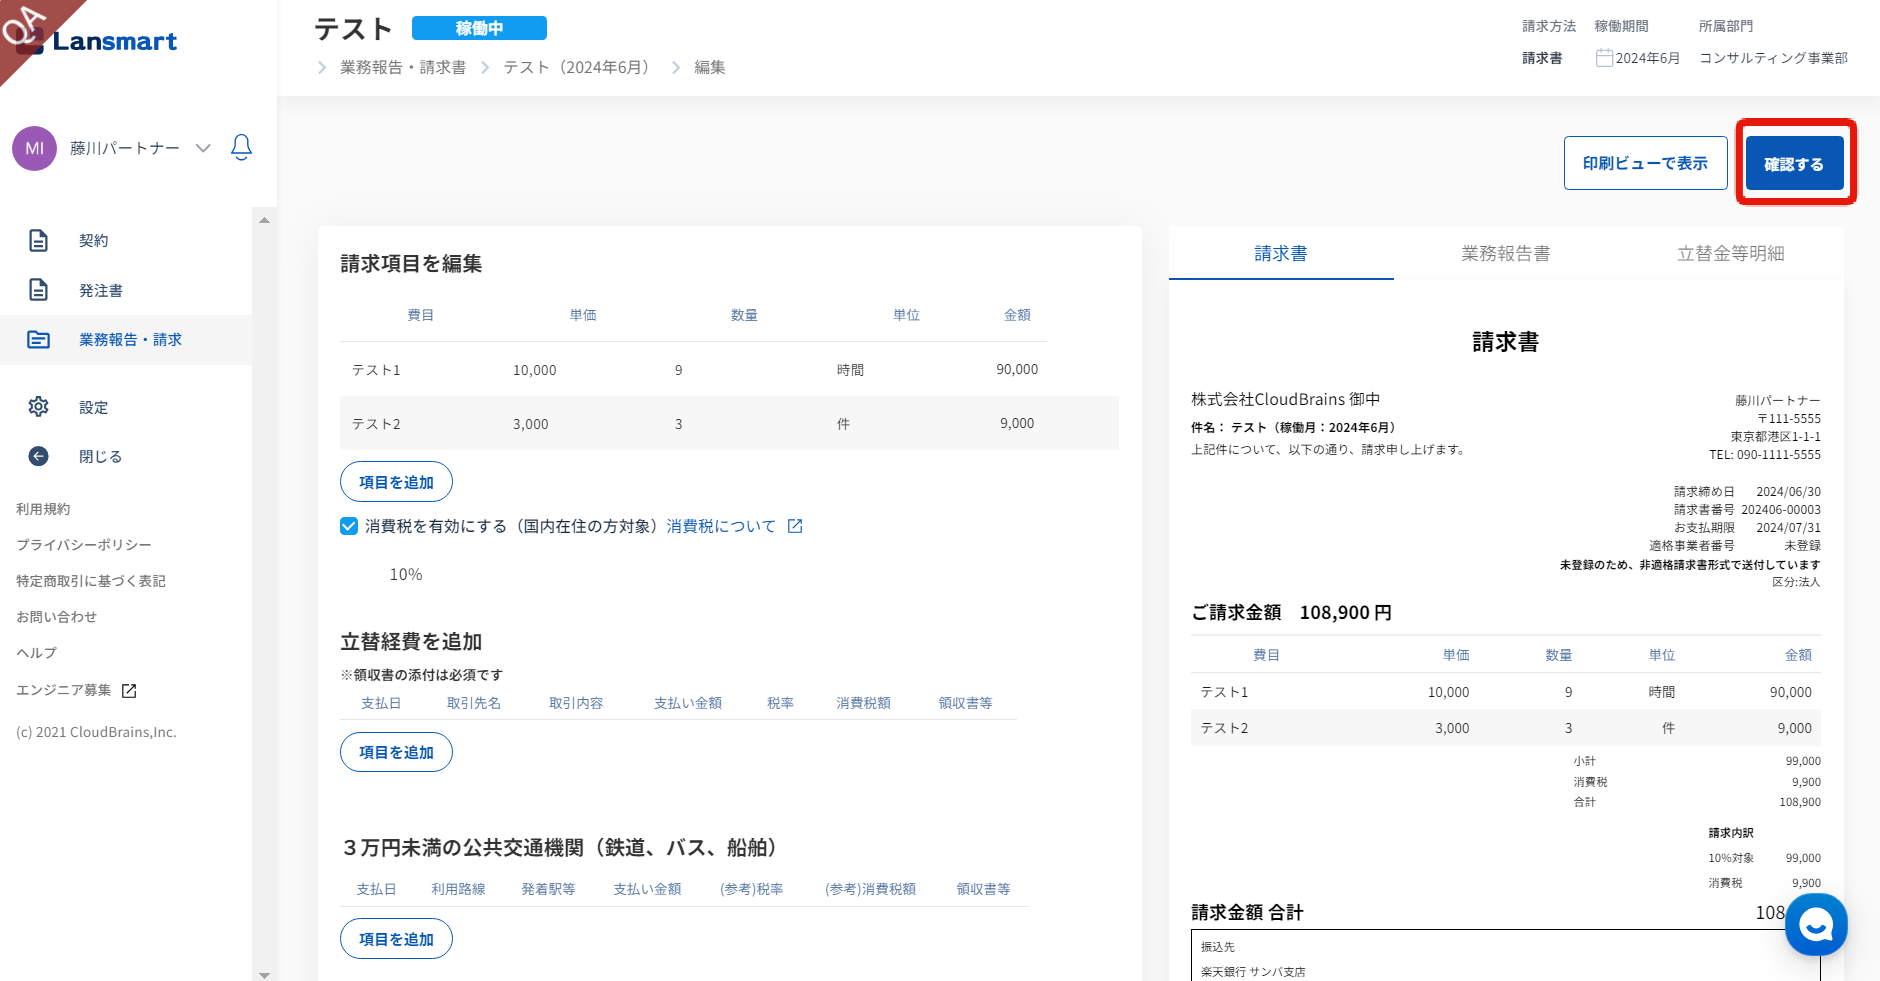The height and width of the screenshot is (981, 1880).
Task: Click the 契約 document icon in sidebar
Action: tap(38, 240)
